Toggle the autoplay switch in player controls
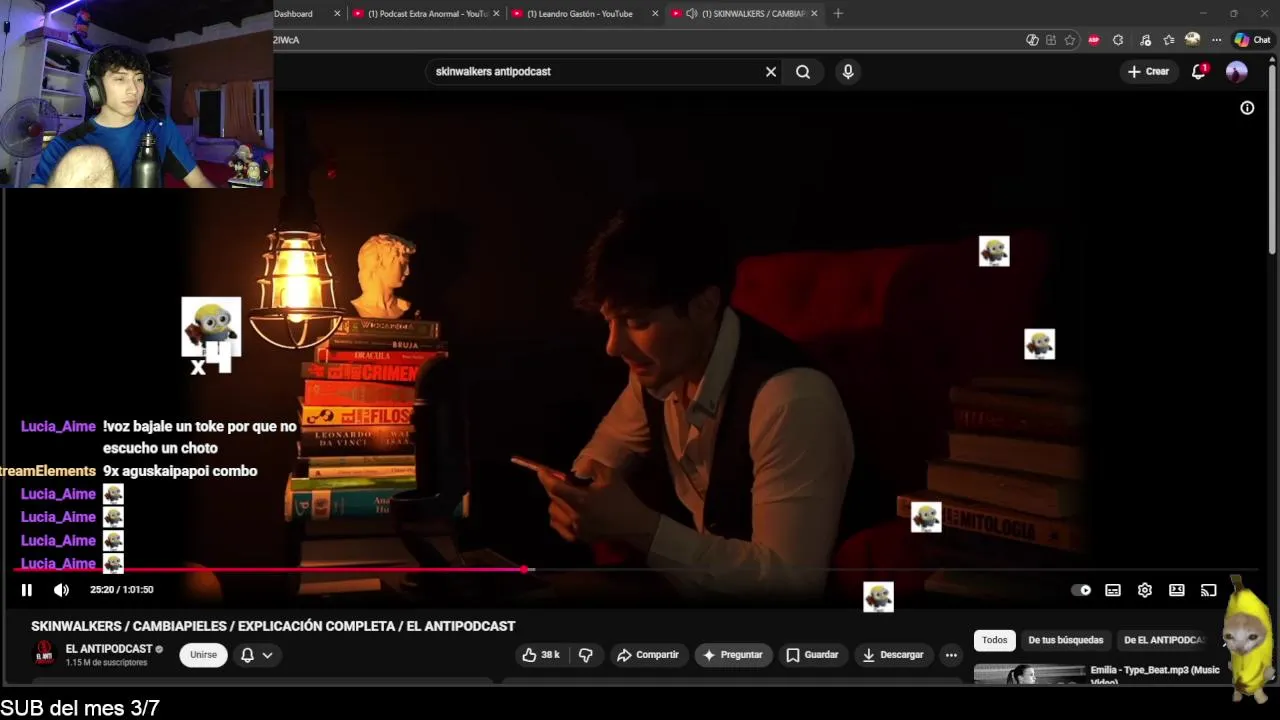The width and height of the screenshot is (1280, 720). pyautogui.click(x=1081, y=590)
